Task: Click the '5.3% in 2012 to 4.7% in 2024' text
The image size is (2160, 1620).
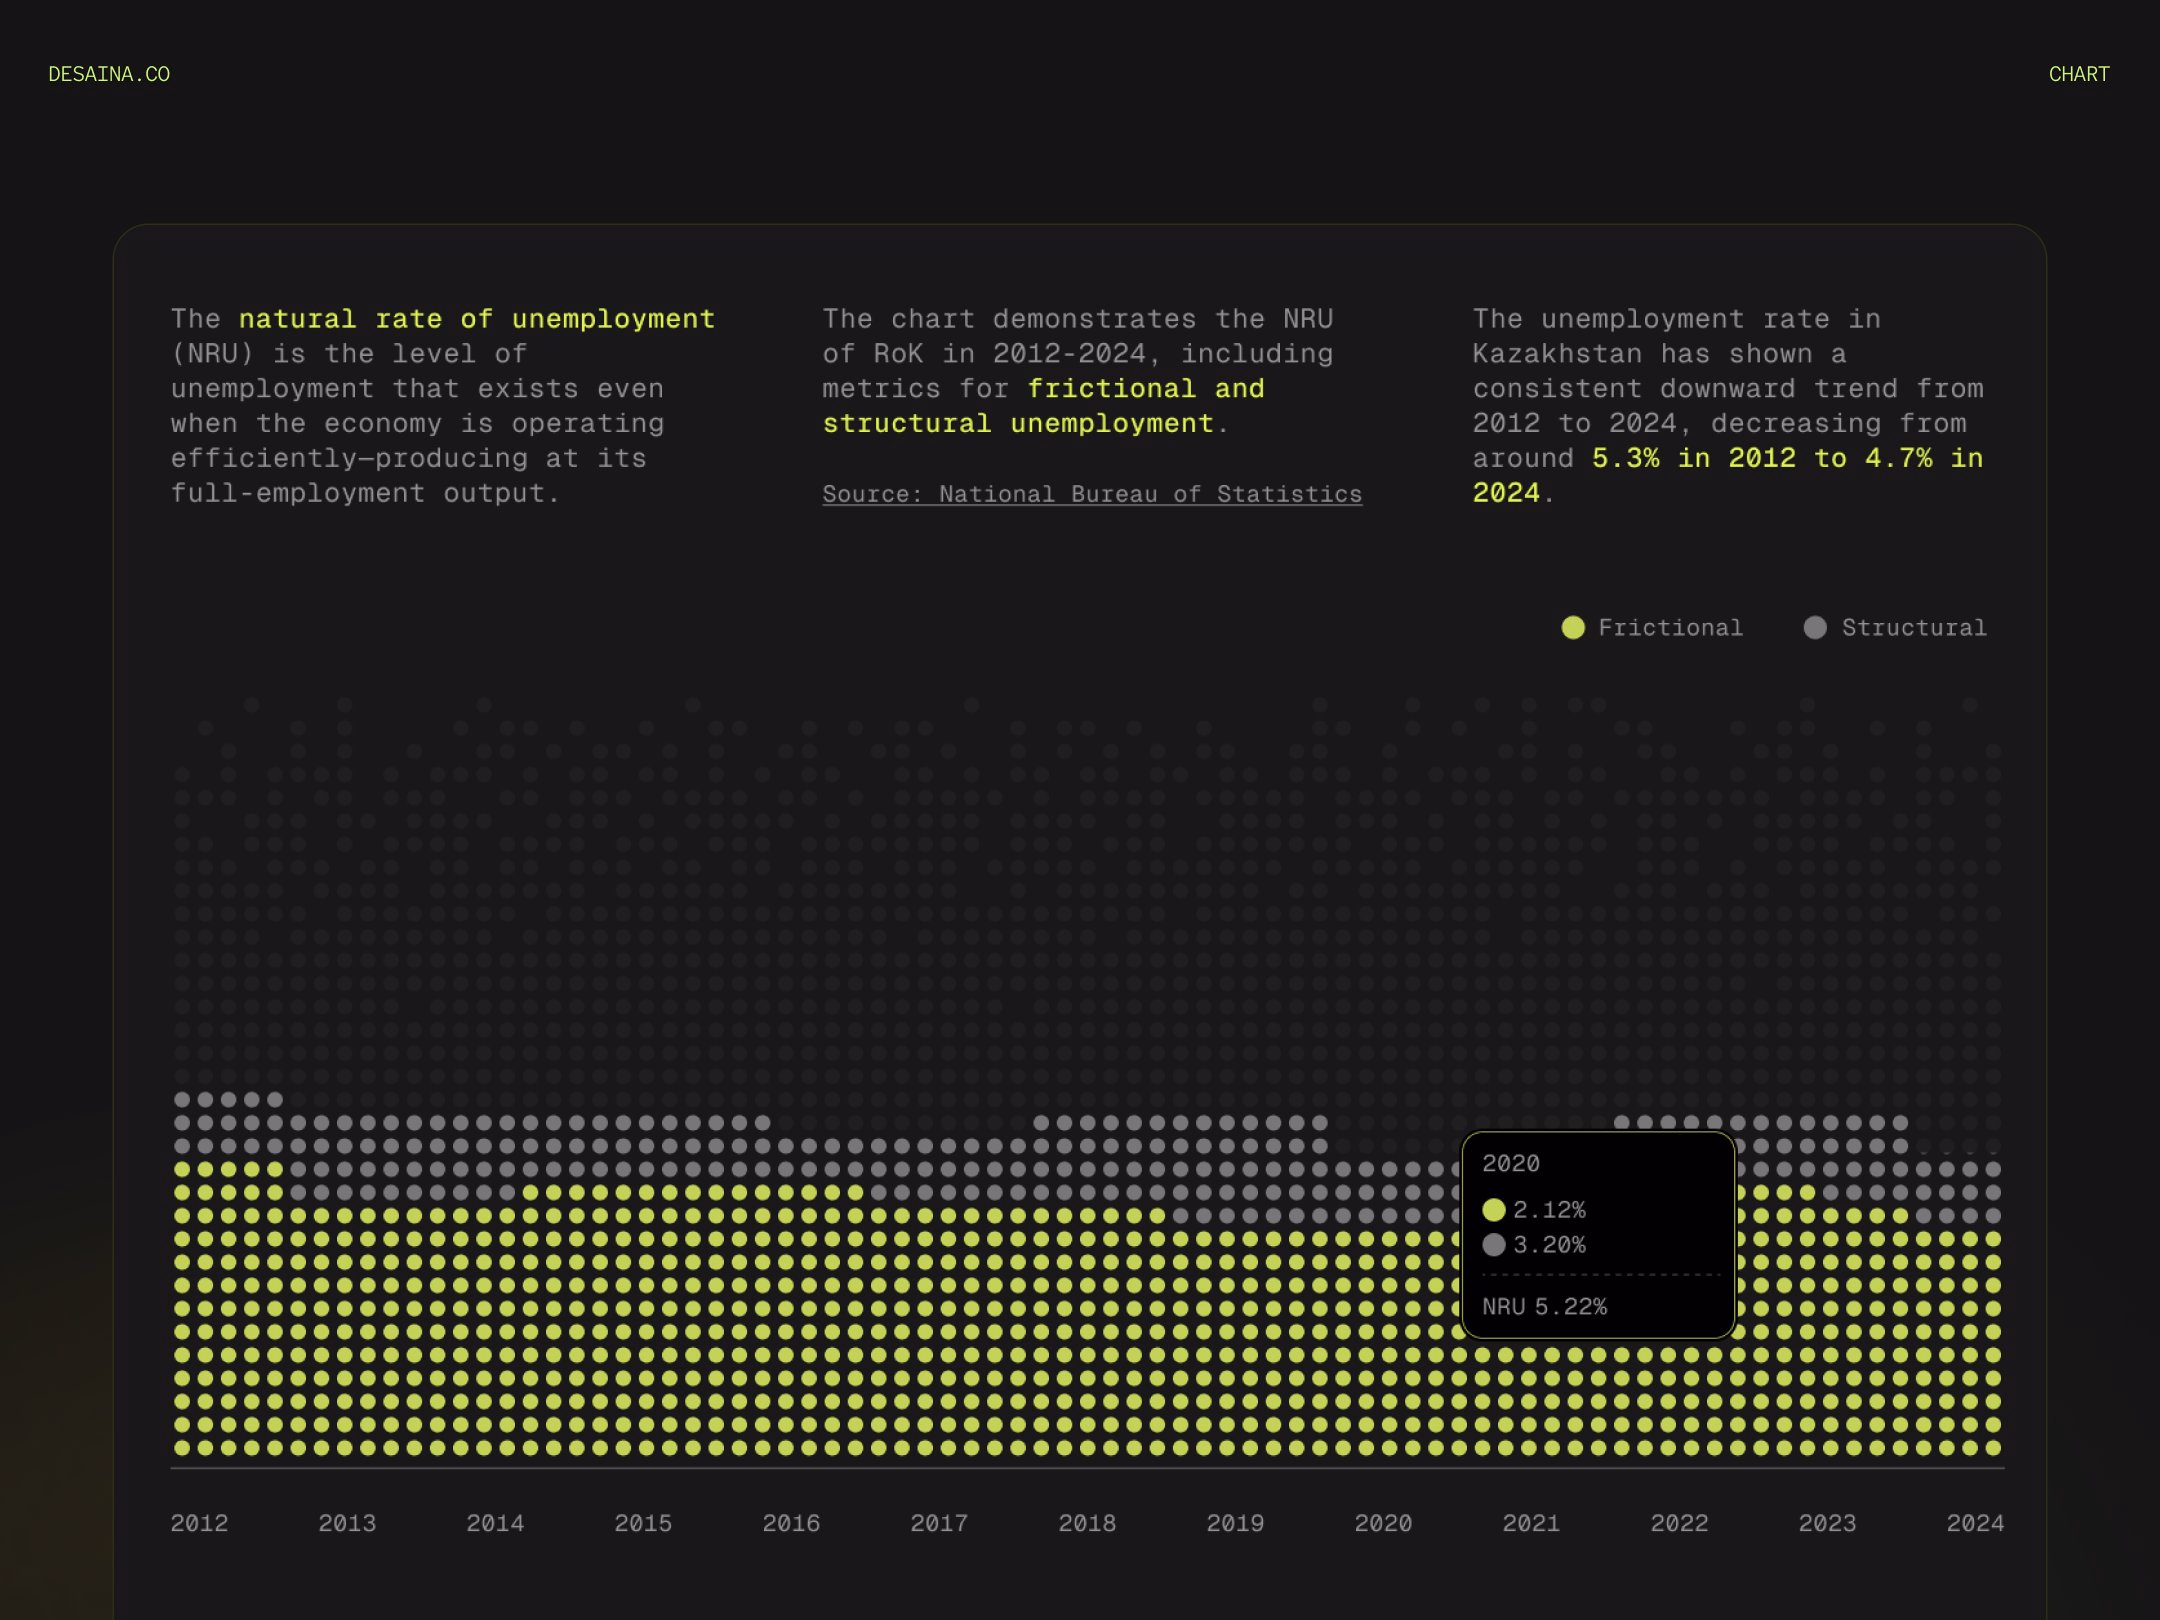Action: coord(1728,476)
